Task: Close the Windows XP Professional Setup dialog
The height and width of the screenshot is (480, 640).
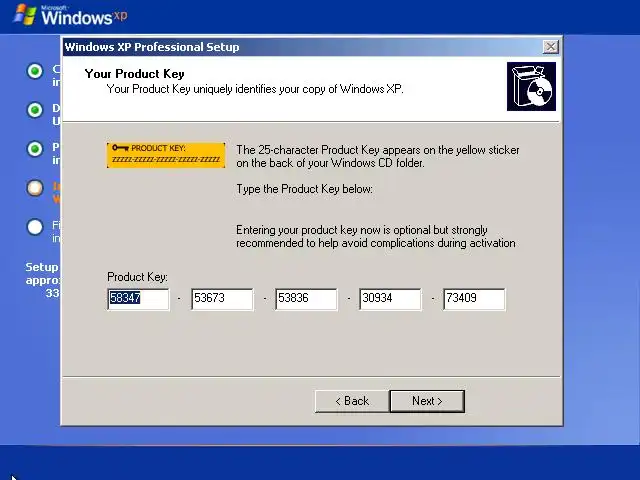Action: coord(551,47)
